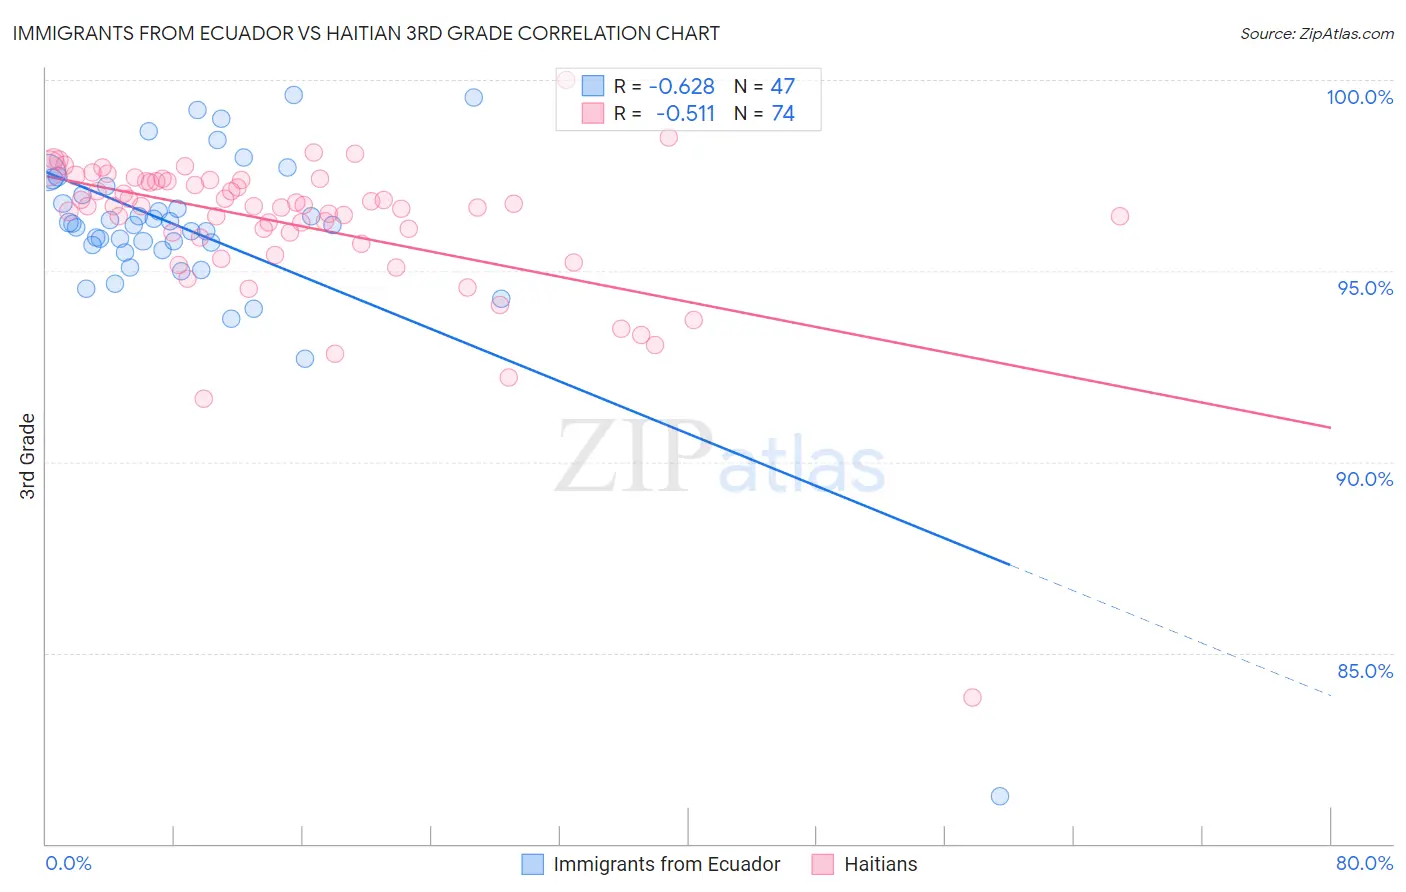This screenshot has height=892, width=1406.
Task: Click the 85.0% y-axis label
Action: coord(1365,671)
